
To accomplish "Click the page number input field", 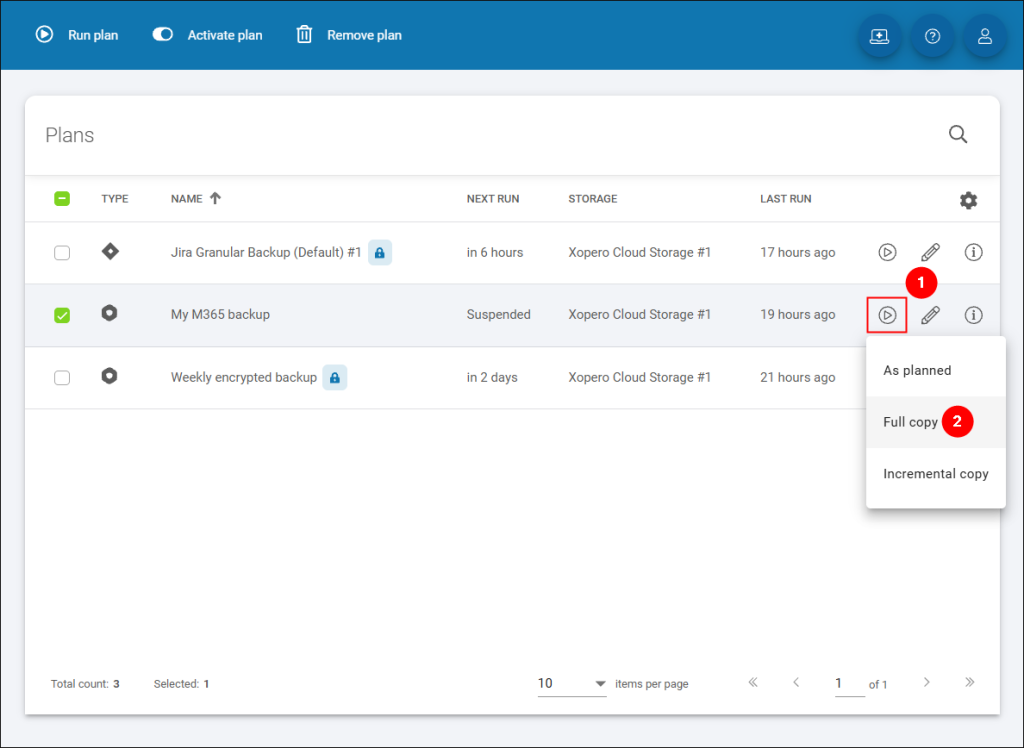I will tap(850, 684).
